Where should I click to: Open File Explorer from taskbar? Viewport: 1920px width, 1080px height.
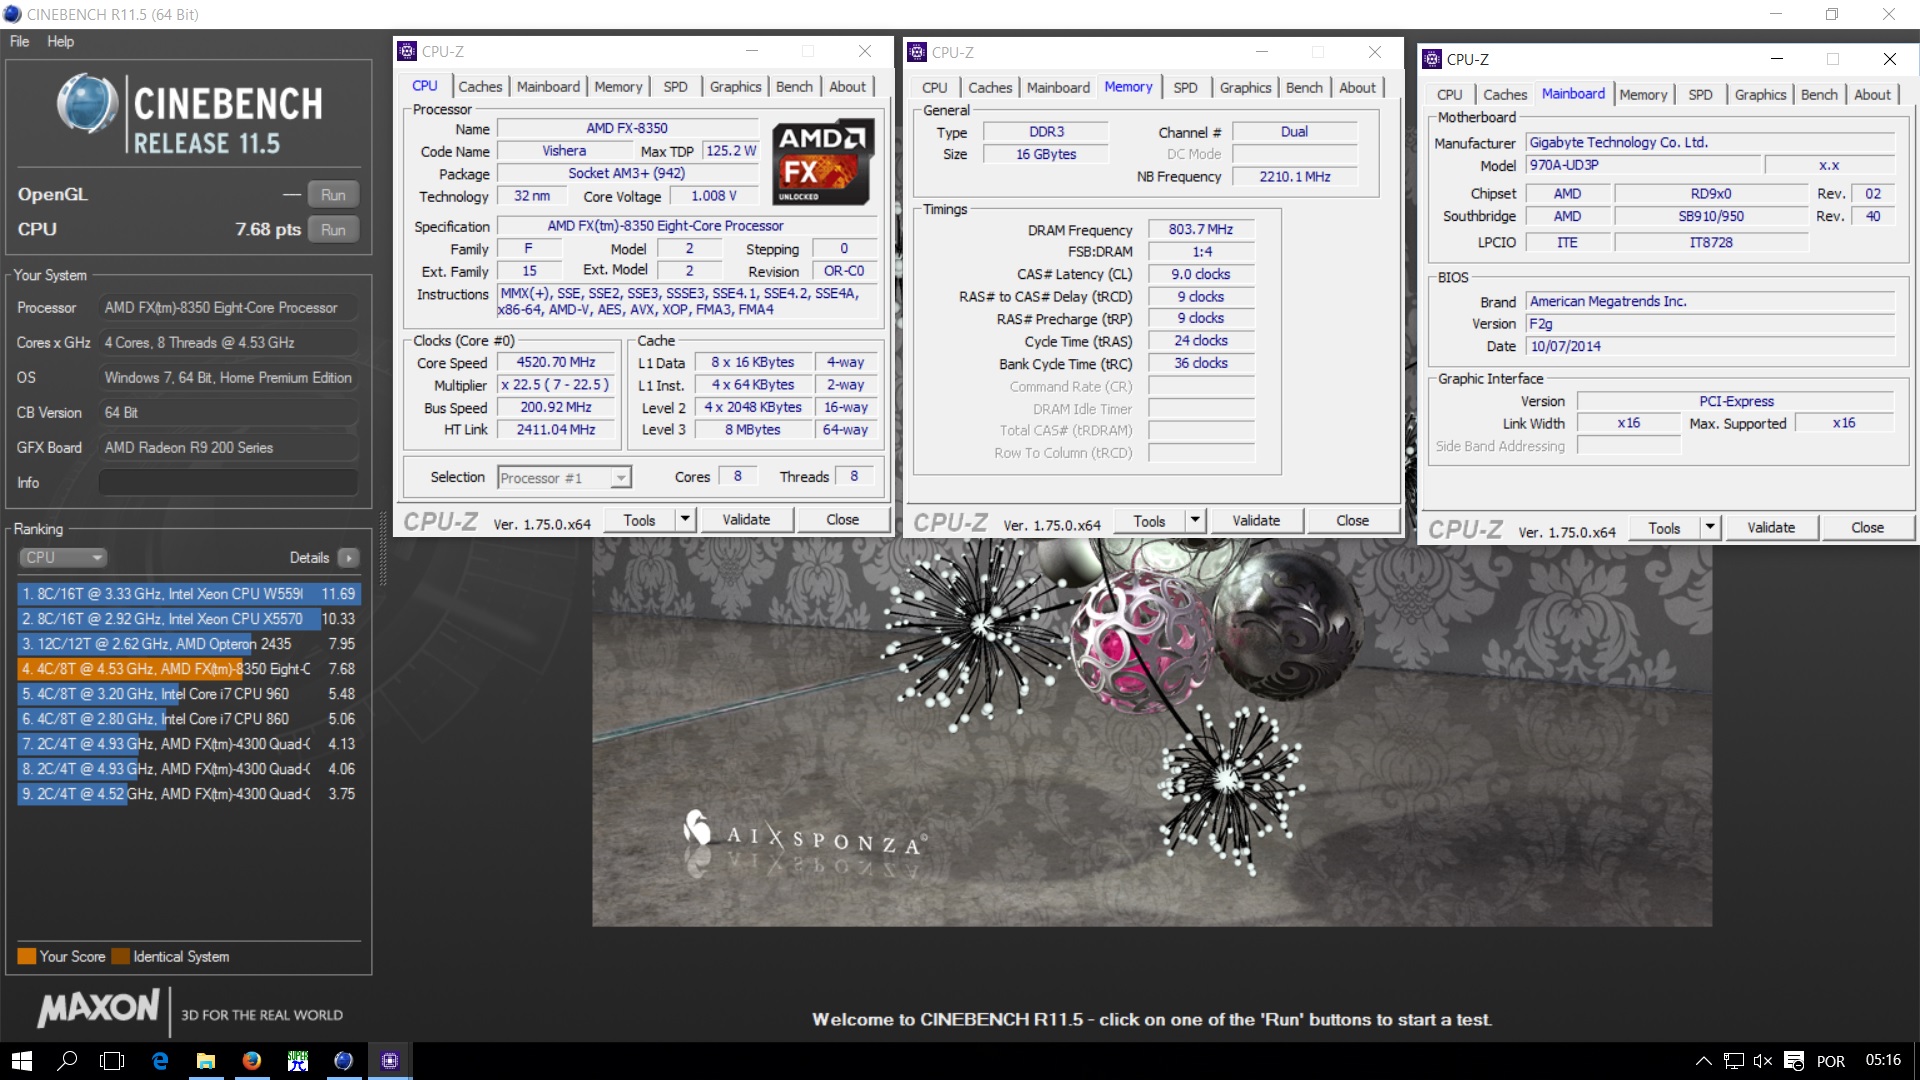pyautogui.click(x=206, y=1061)
